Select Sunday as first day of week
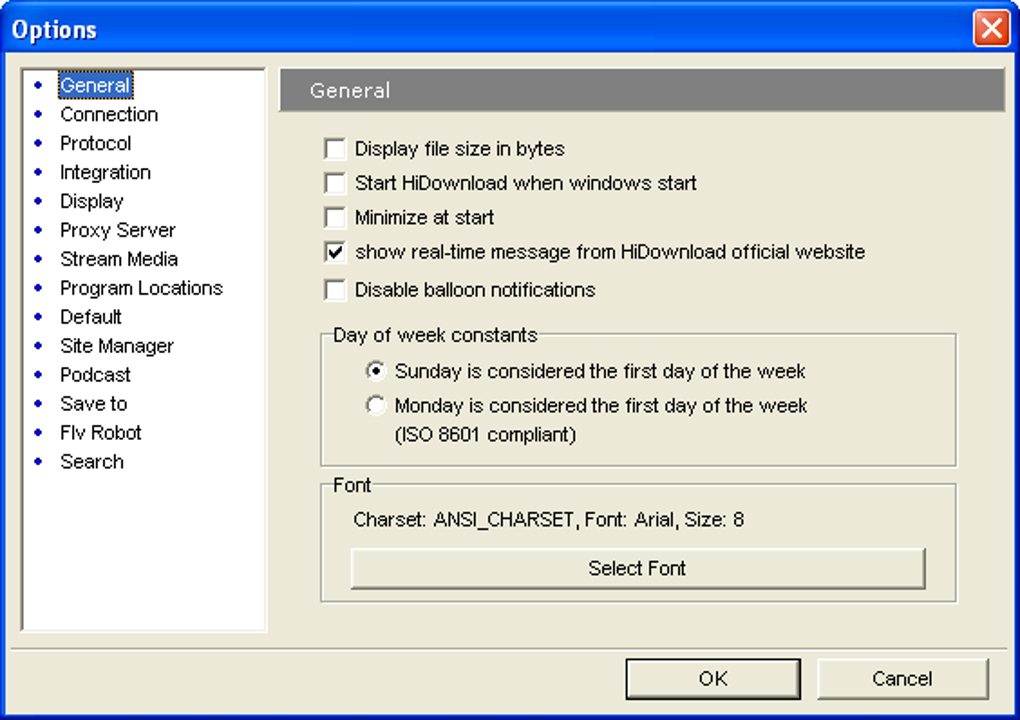The height and width of the screenshot is (720, 1020). pyautogui.click(x=376, y=372)
